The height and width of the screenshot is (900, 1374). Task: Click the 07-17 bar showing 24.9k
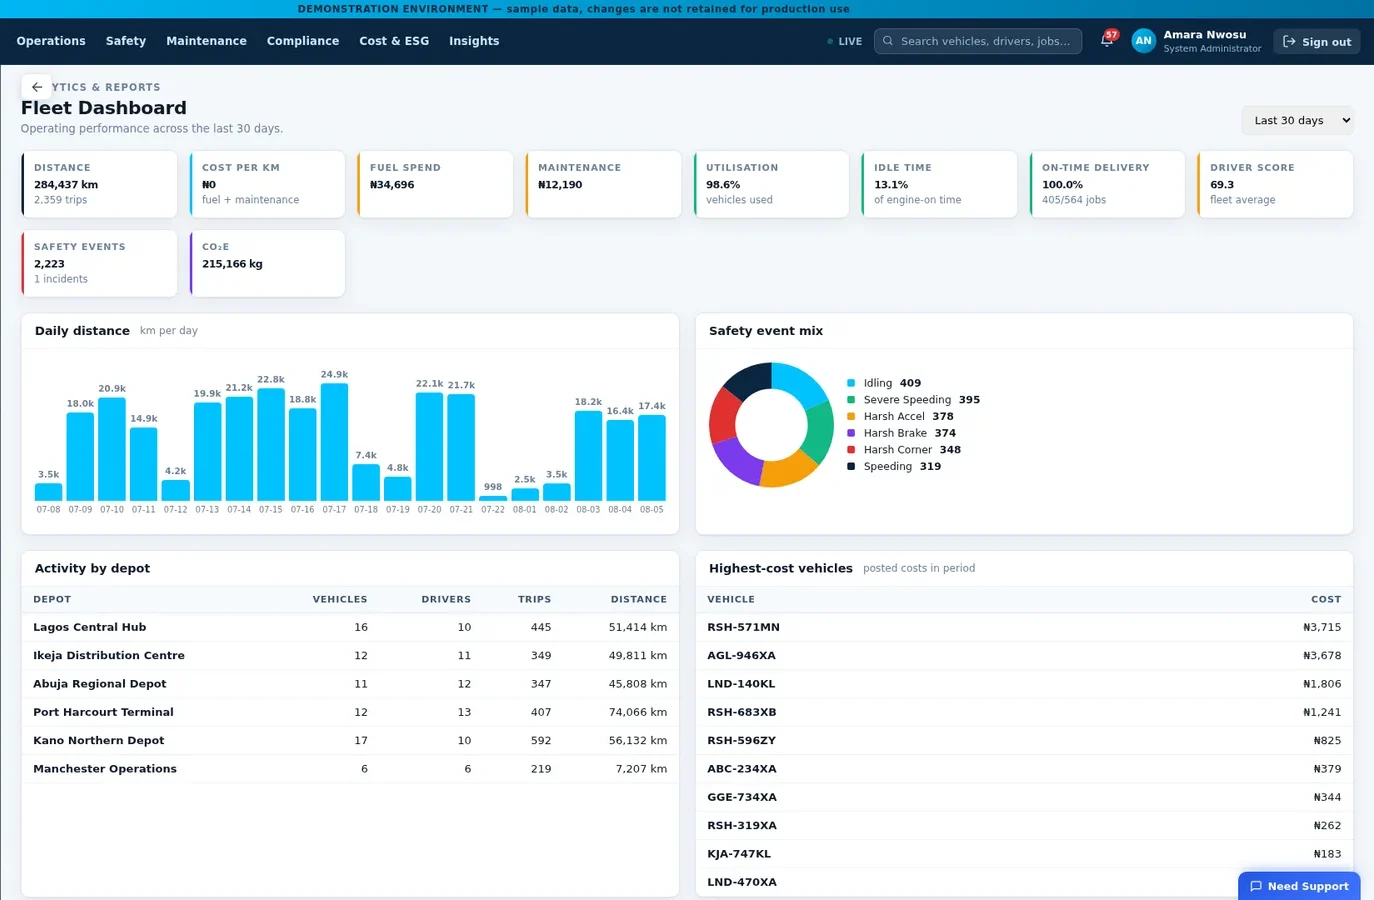pyautogui.click(x=334, y=442)
